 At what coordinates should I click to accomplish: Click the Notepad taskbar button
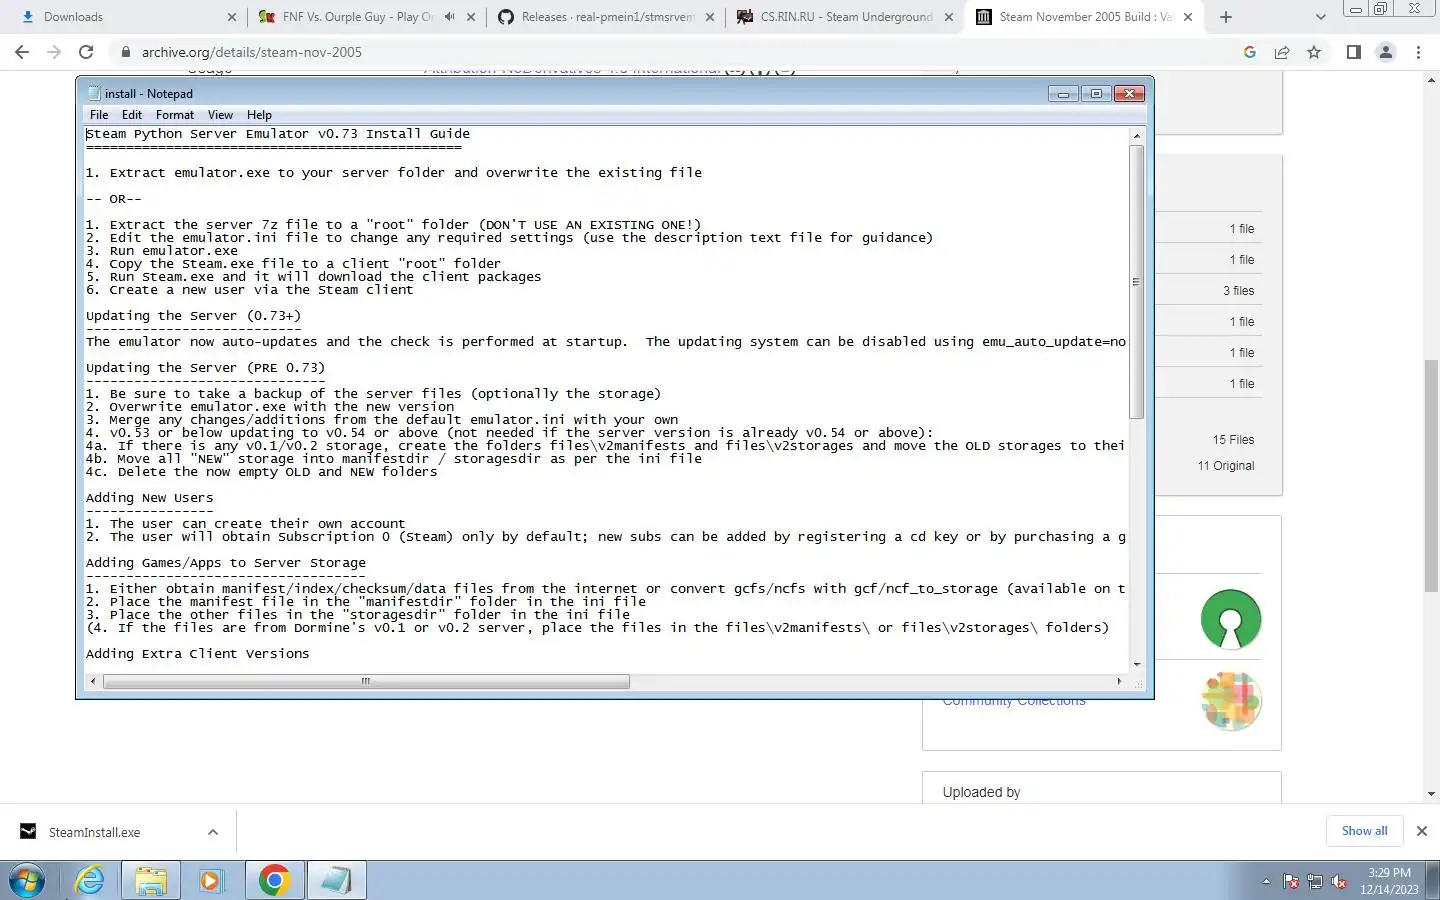[336, 880]
